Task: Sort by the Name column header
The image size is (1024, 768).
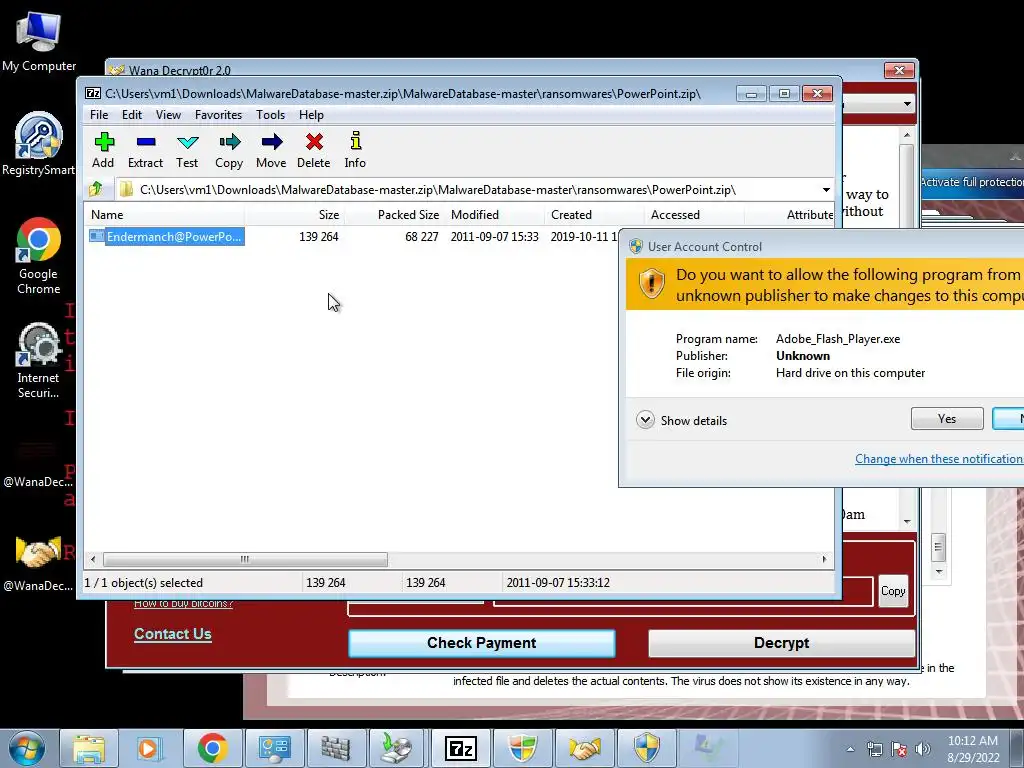Action: [165, 215]
